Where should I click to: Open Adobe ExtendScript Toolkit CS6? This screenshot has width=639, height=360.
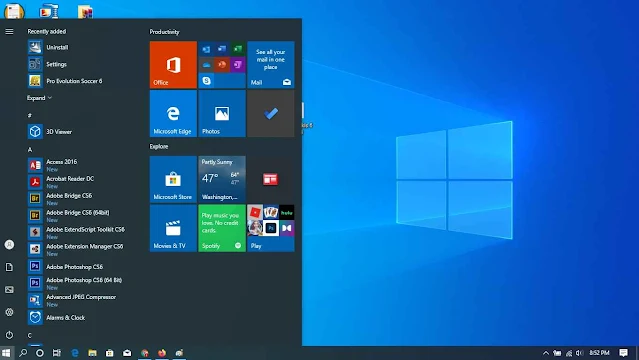(x=84, y=233)
